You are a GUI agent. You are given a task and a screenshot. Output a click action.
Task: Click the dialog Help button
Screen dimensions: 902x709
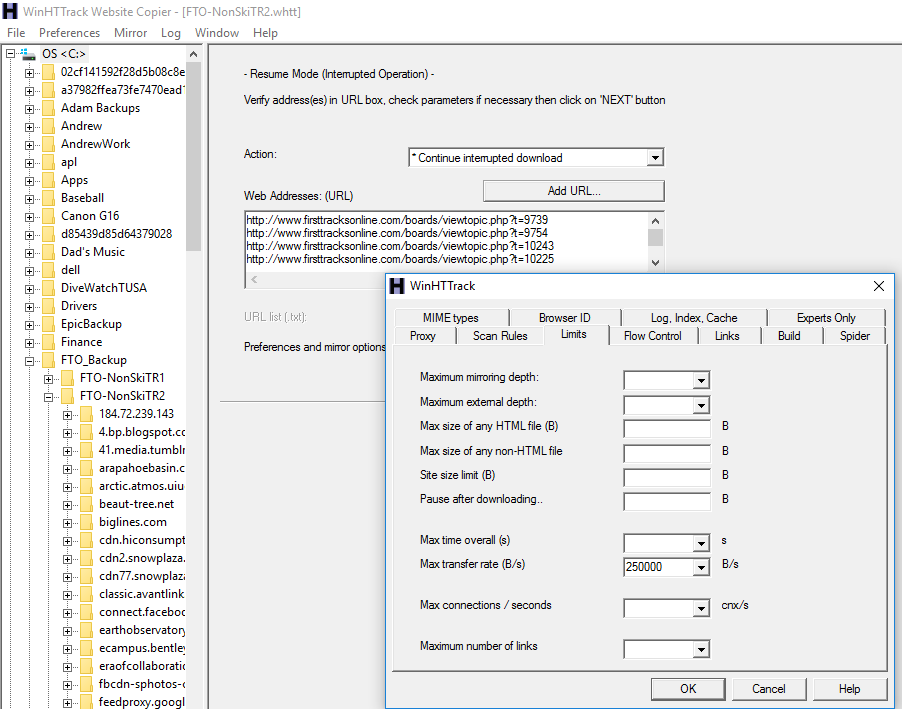[x=849, y=689]
